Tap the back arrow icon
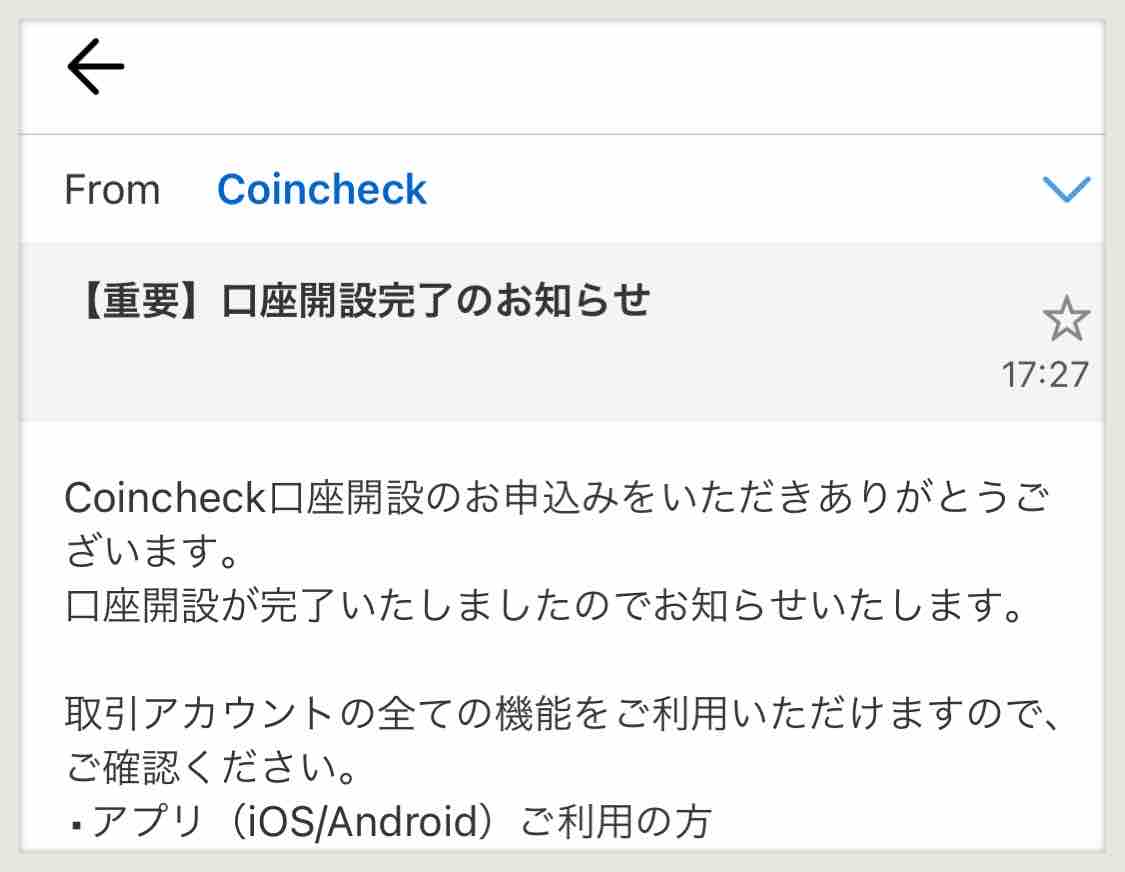The height and width of the screenshot is (872, 1125). tap(95, 68)
